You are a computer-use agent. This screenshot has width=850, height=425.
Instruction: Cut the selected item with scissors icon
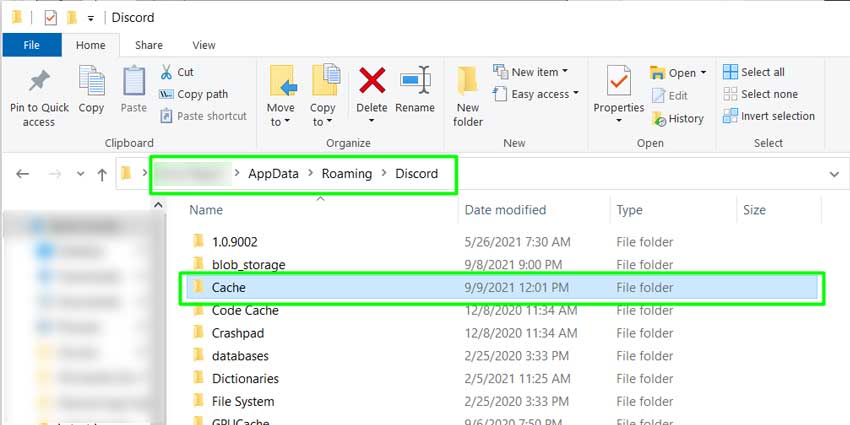(x=177, y=72)
